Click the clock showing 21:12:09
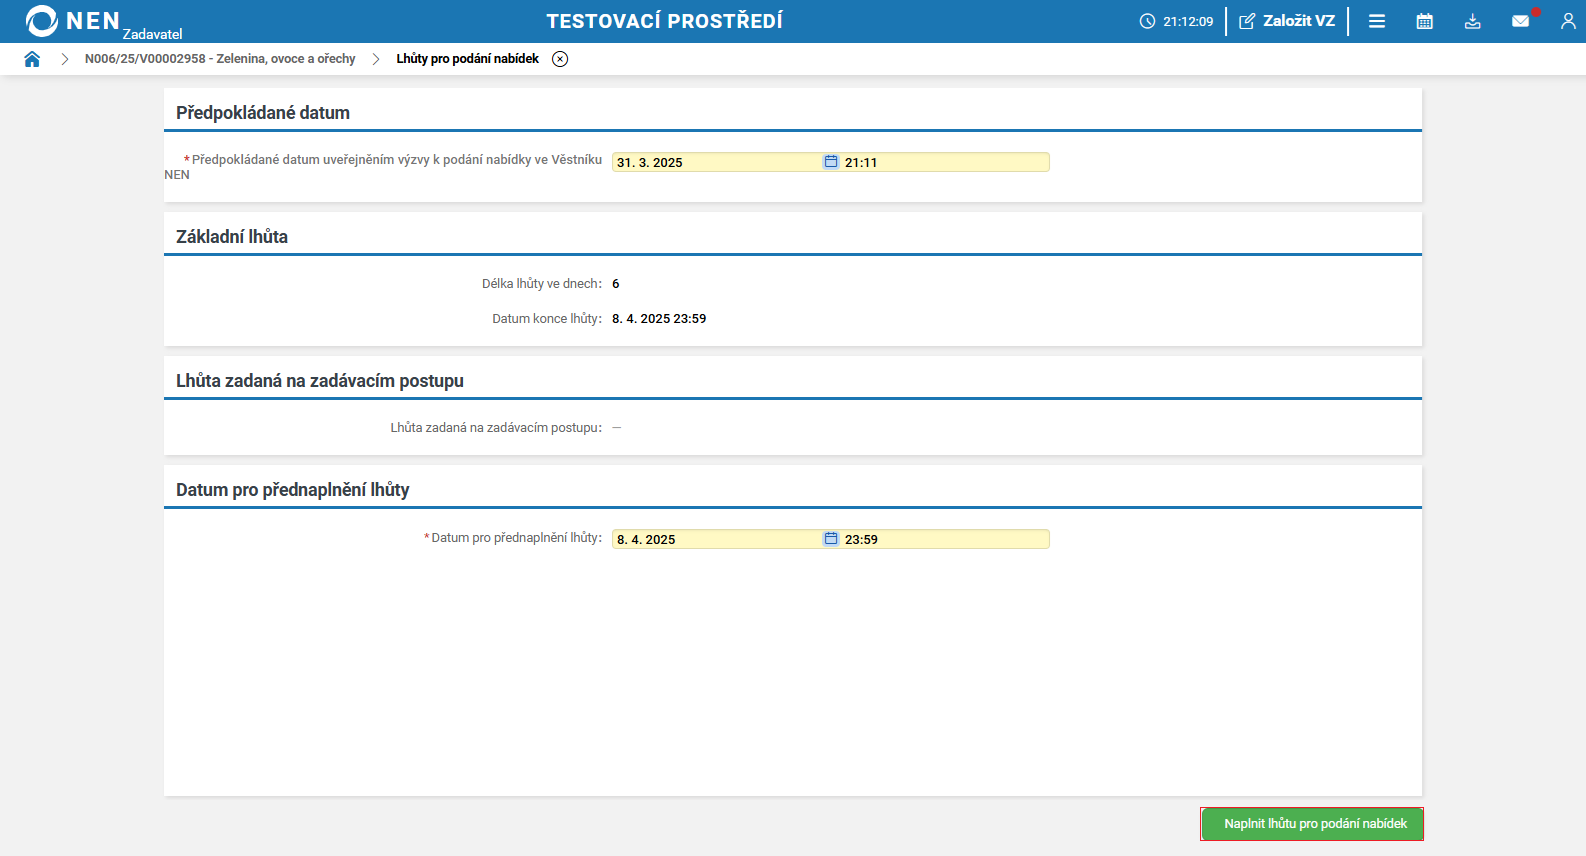Screen dimensions: 1586x856 [x=1177, y=21]
